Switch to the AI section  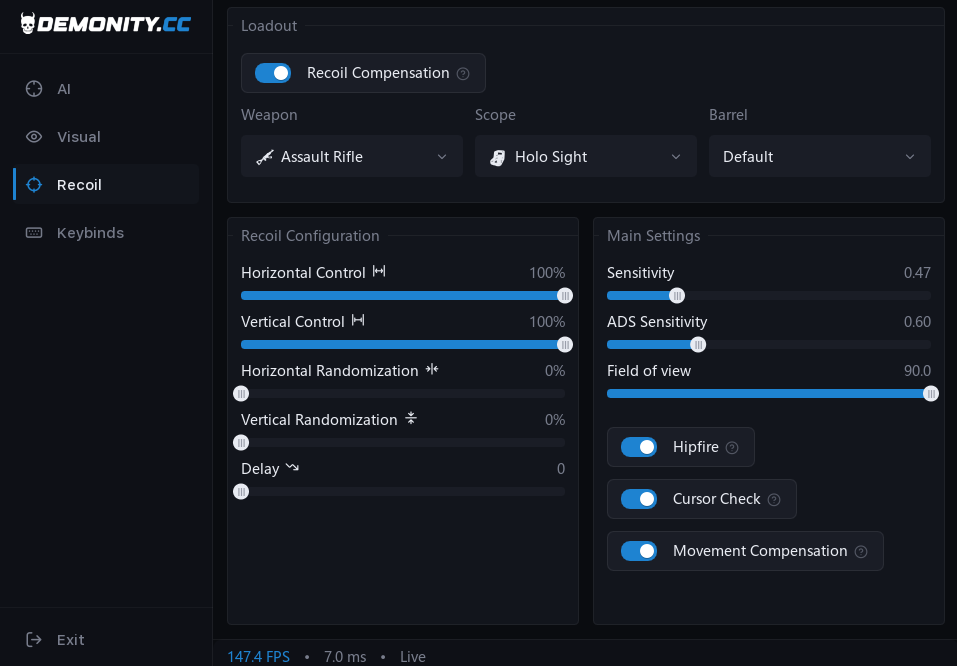coord(106,89)
